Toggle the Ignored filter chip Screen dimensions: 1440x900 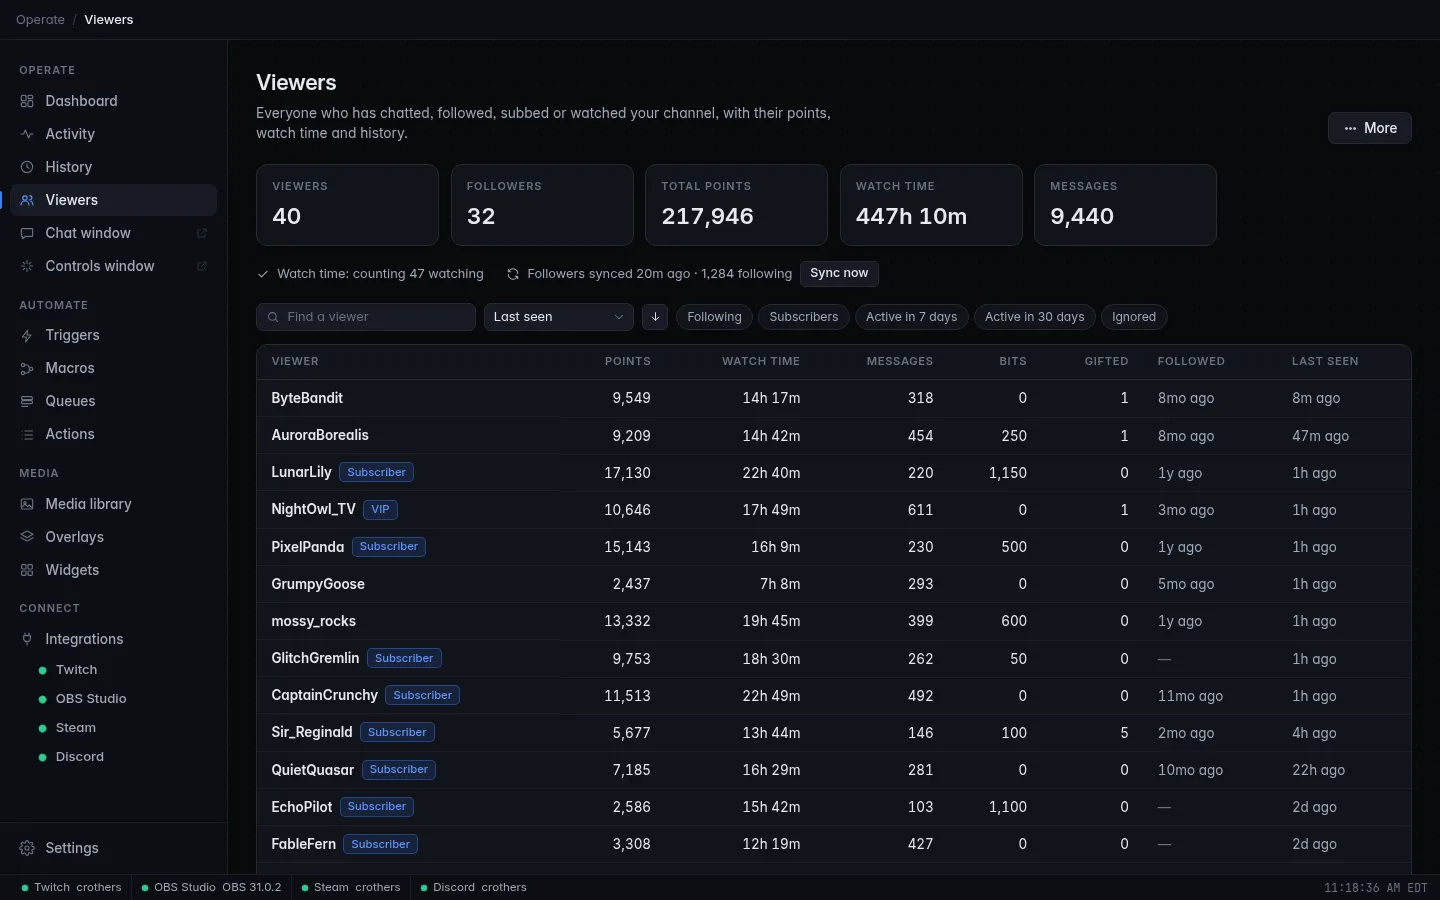[x=1134, y=317]
